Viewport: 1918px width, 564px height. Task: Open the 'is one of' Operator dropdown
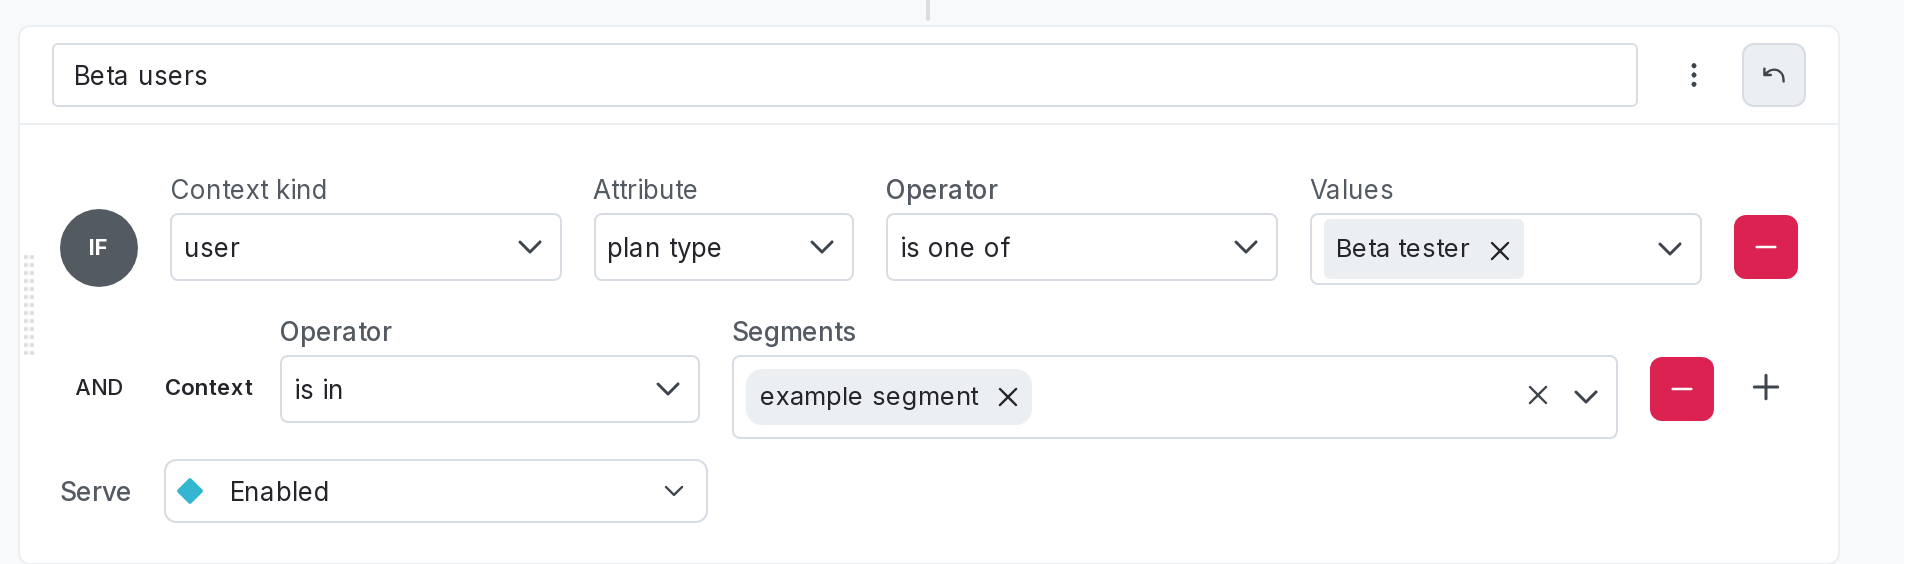(x=1081, y=247)
